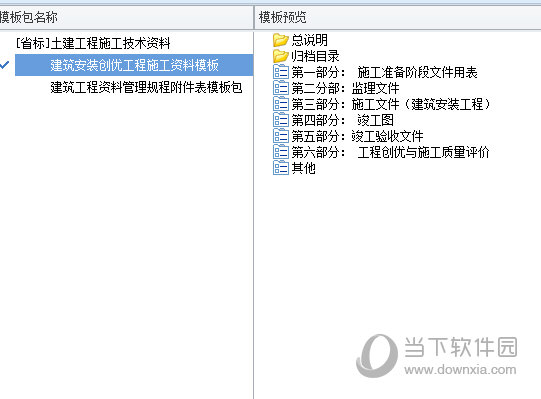541x399 pixels.
Task: Select 第六部分: 工程创优与施工质量评价
Action: pos(391,152)
